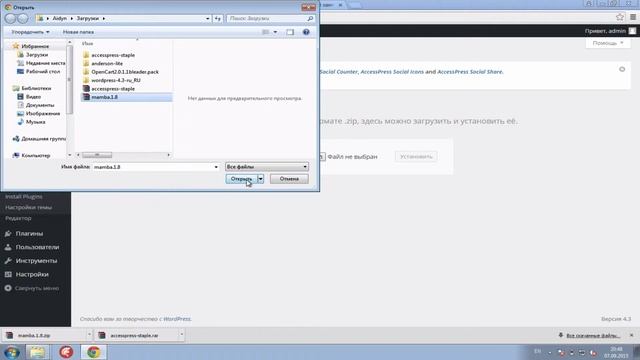Open the view options dropdown arrow

pos(275,32)
